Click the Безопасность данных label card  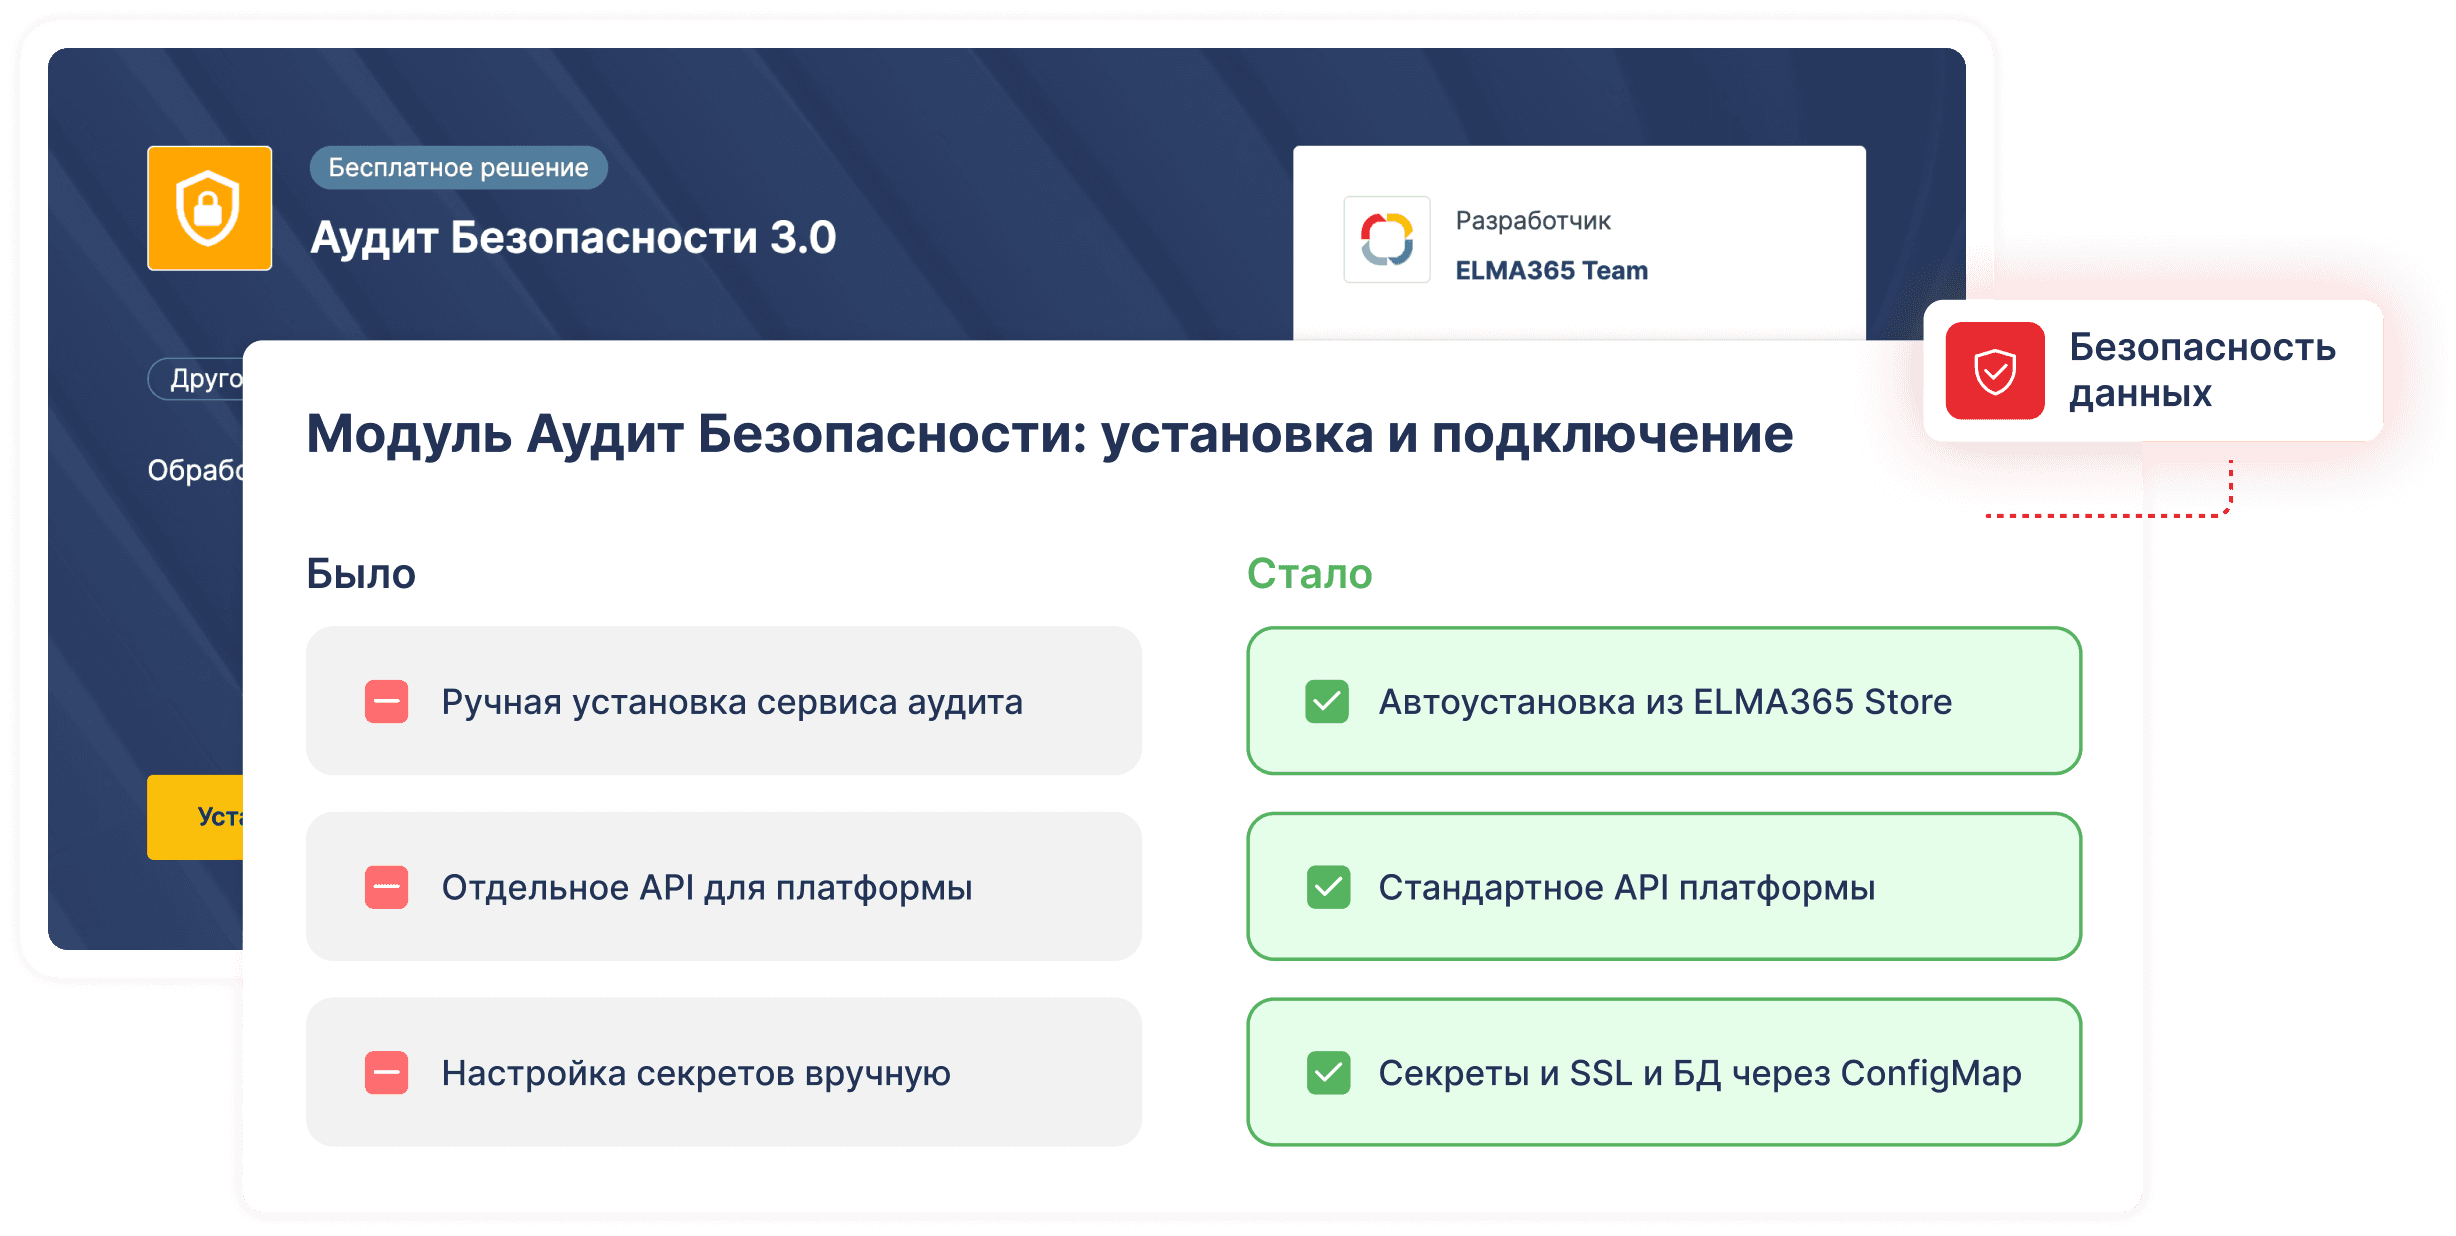click(2152, 370)
